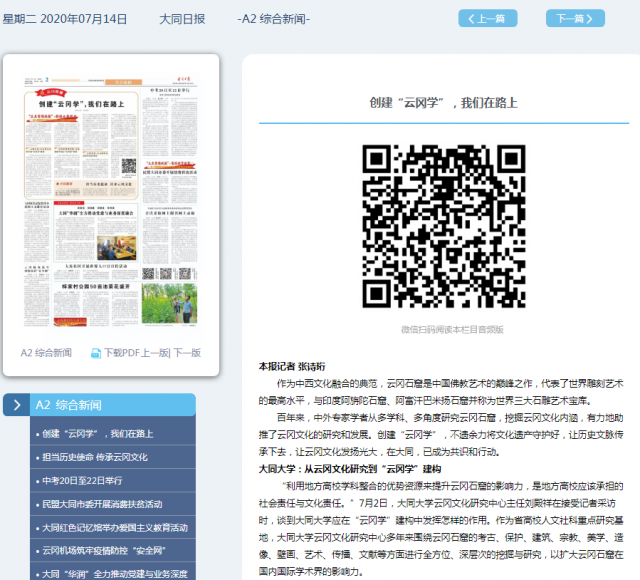Click the oilseed flower photo in thumbnail
The width and height of the screenshot is (640, 580).
(x=169, y=303)
